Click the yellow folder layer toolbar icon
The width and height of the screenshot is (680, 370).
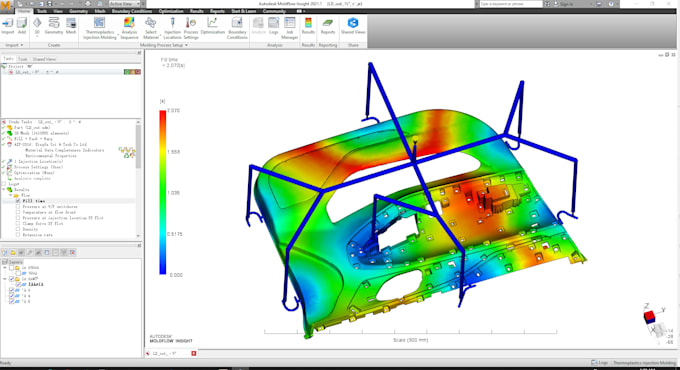[13, 252]
